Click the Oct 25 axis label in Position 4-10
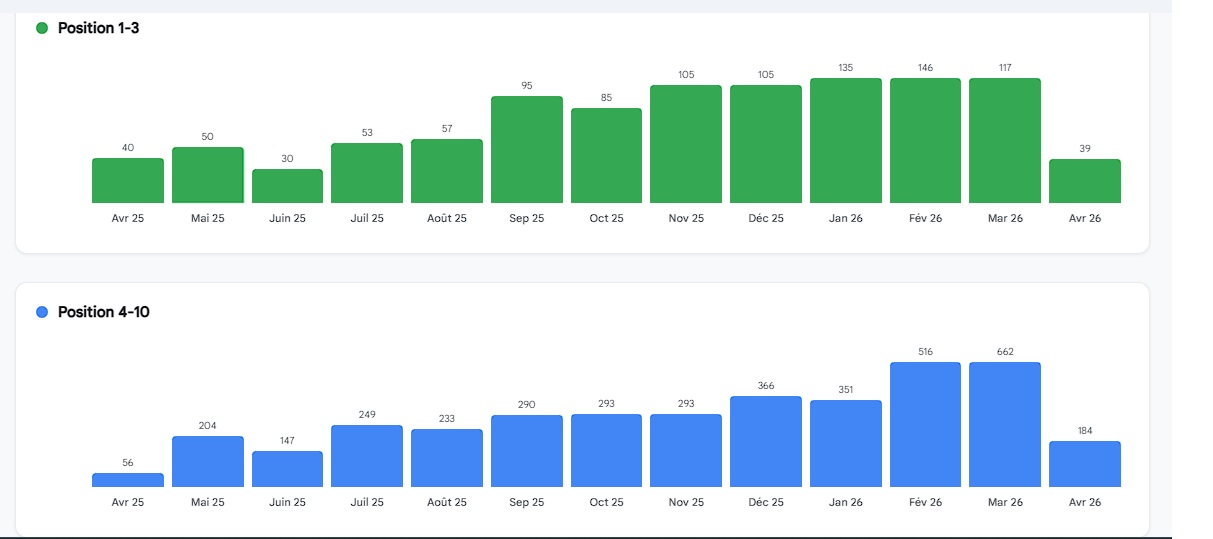Image resolution: width=1213 pixels, height=539 pixels. 606,502
